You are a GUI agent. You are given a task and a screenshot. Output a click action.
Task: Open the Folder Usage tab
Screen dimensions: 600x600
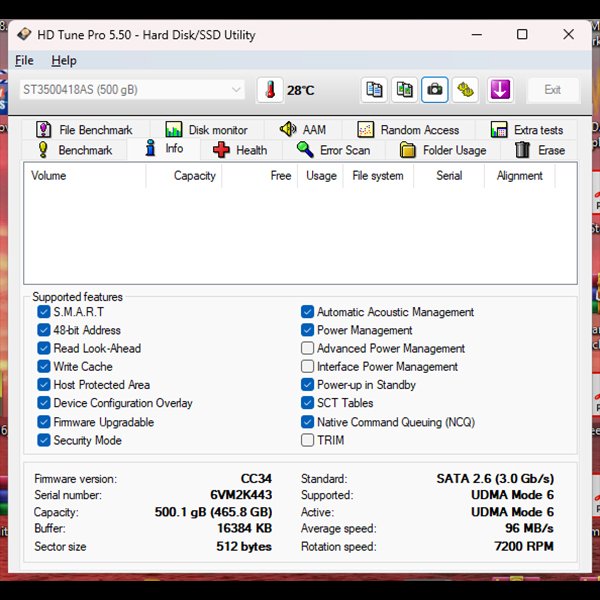[x=443, y=150]
